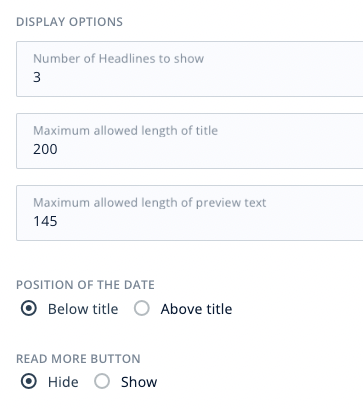Click the value 145 in the preview text field
The image size is (363, 409).
tap(45, 221)
